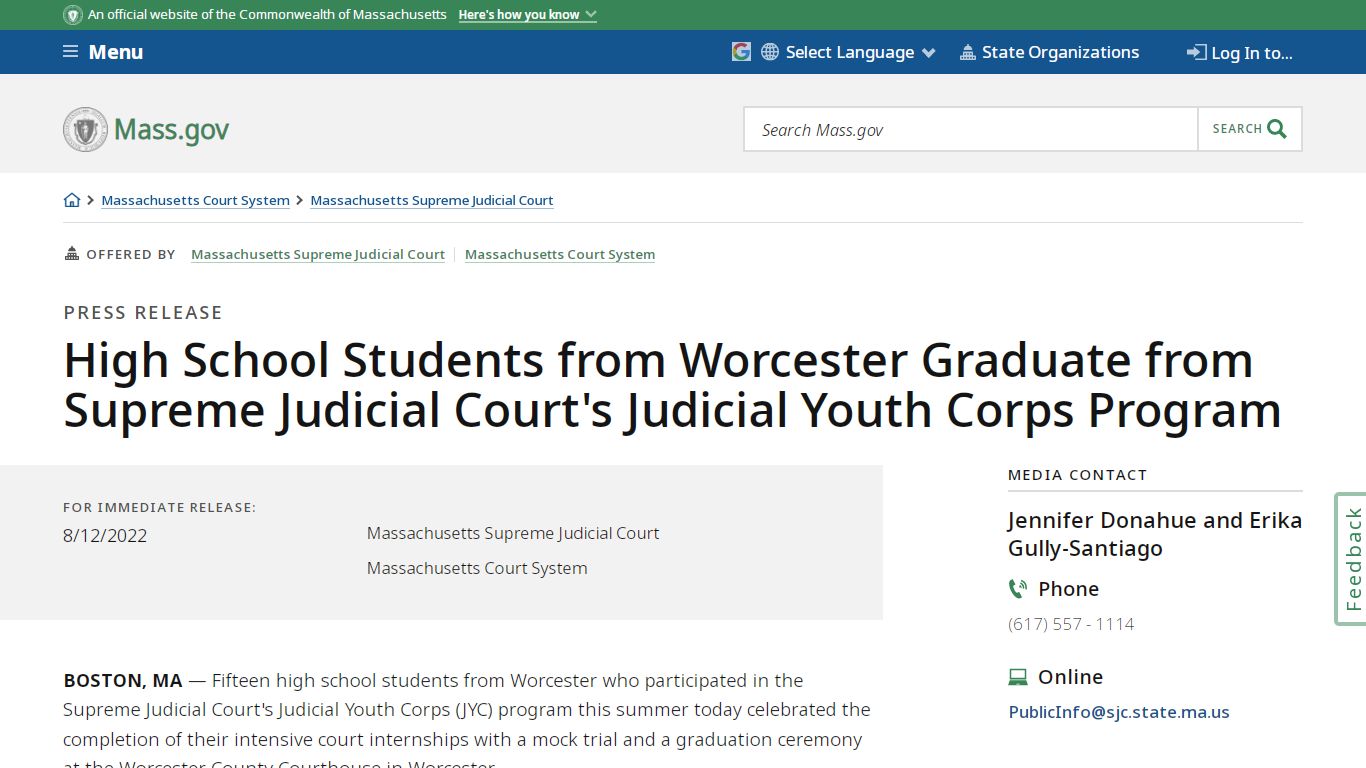
Task: Go to home via breadcrumb house icon
Action: pyautogui.click(x=72, y=200)
